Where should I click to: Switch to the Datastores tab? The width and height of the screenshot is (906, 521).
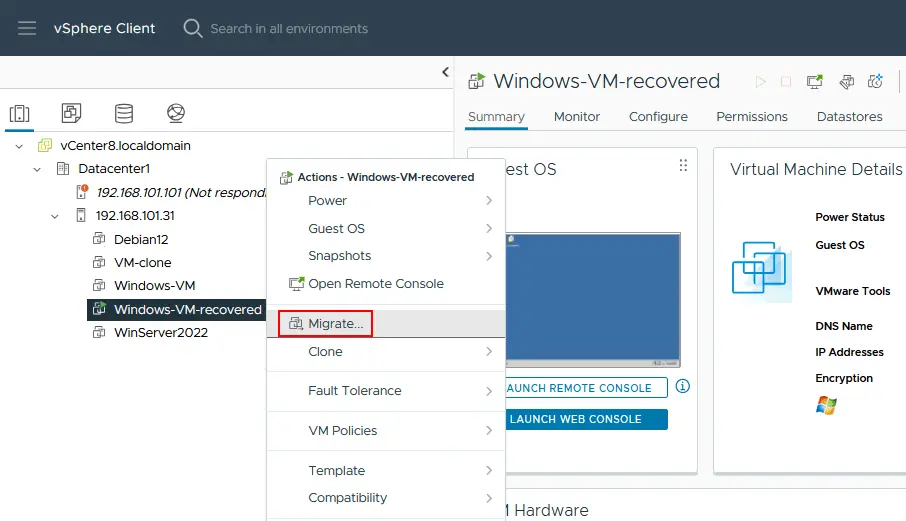point(849,117)
